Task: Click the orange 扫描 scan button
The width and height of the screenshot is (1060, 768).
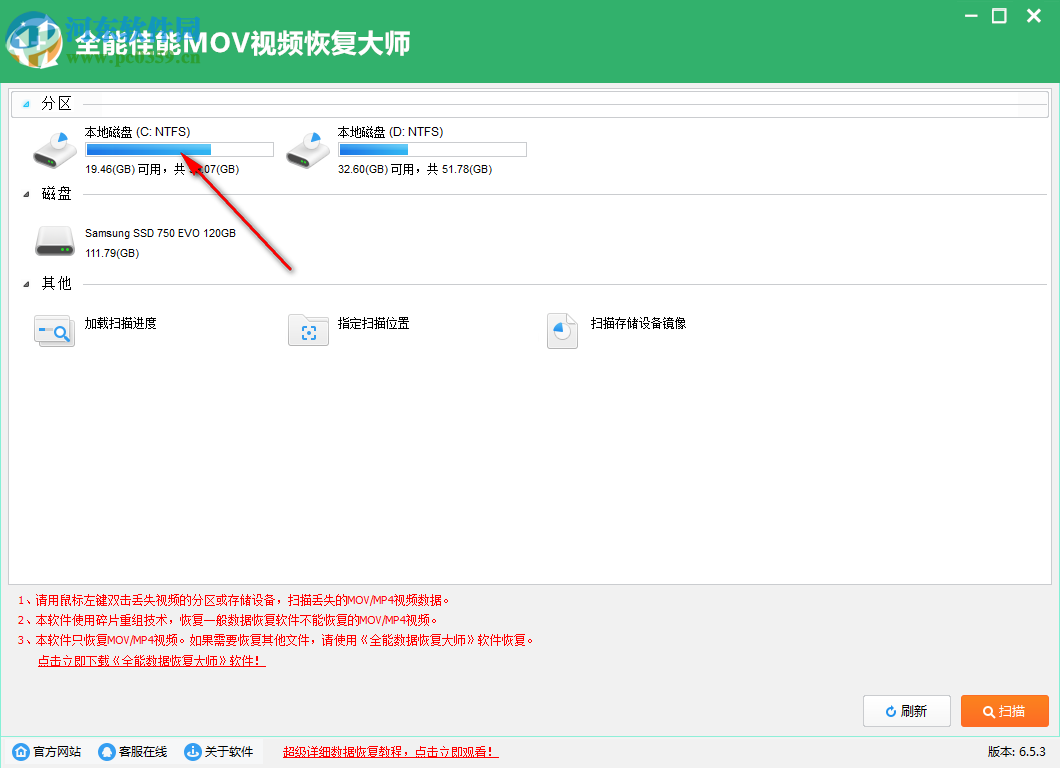Action: pos(1005,711)
